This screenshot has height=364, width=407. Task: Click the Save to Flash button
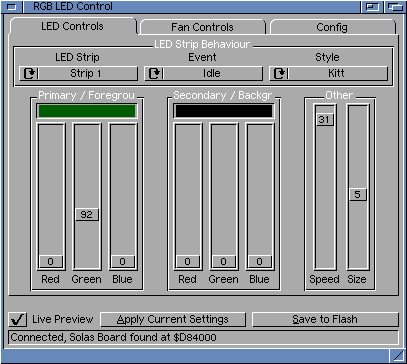point(325,319)
